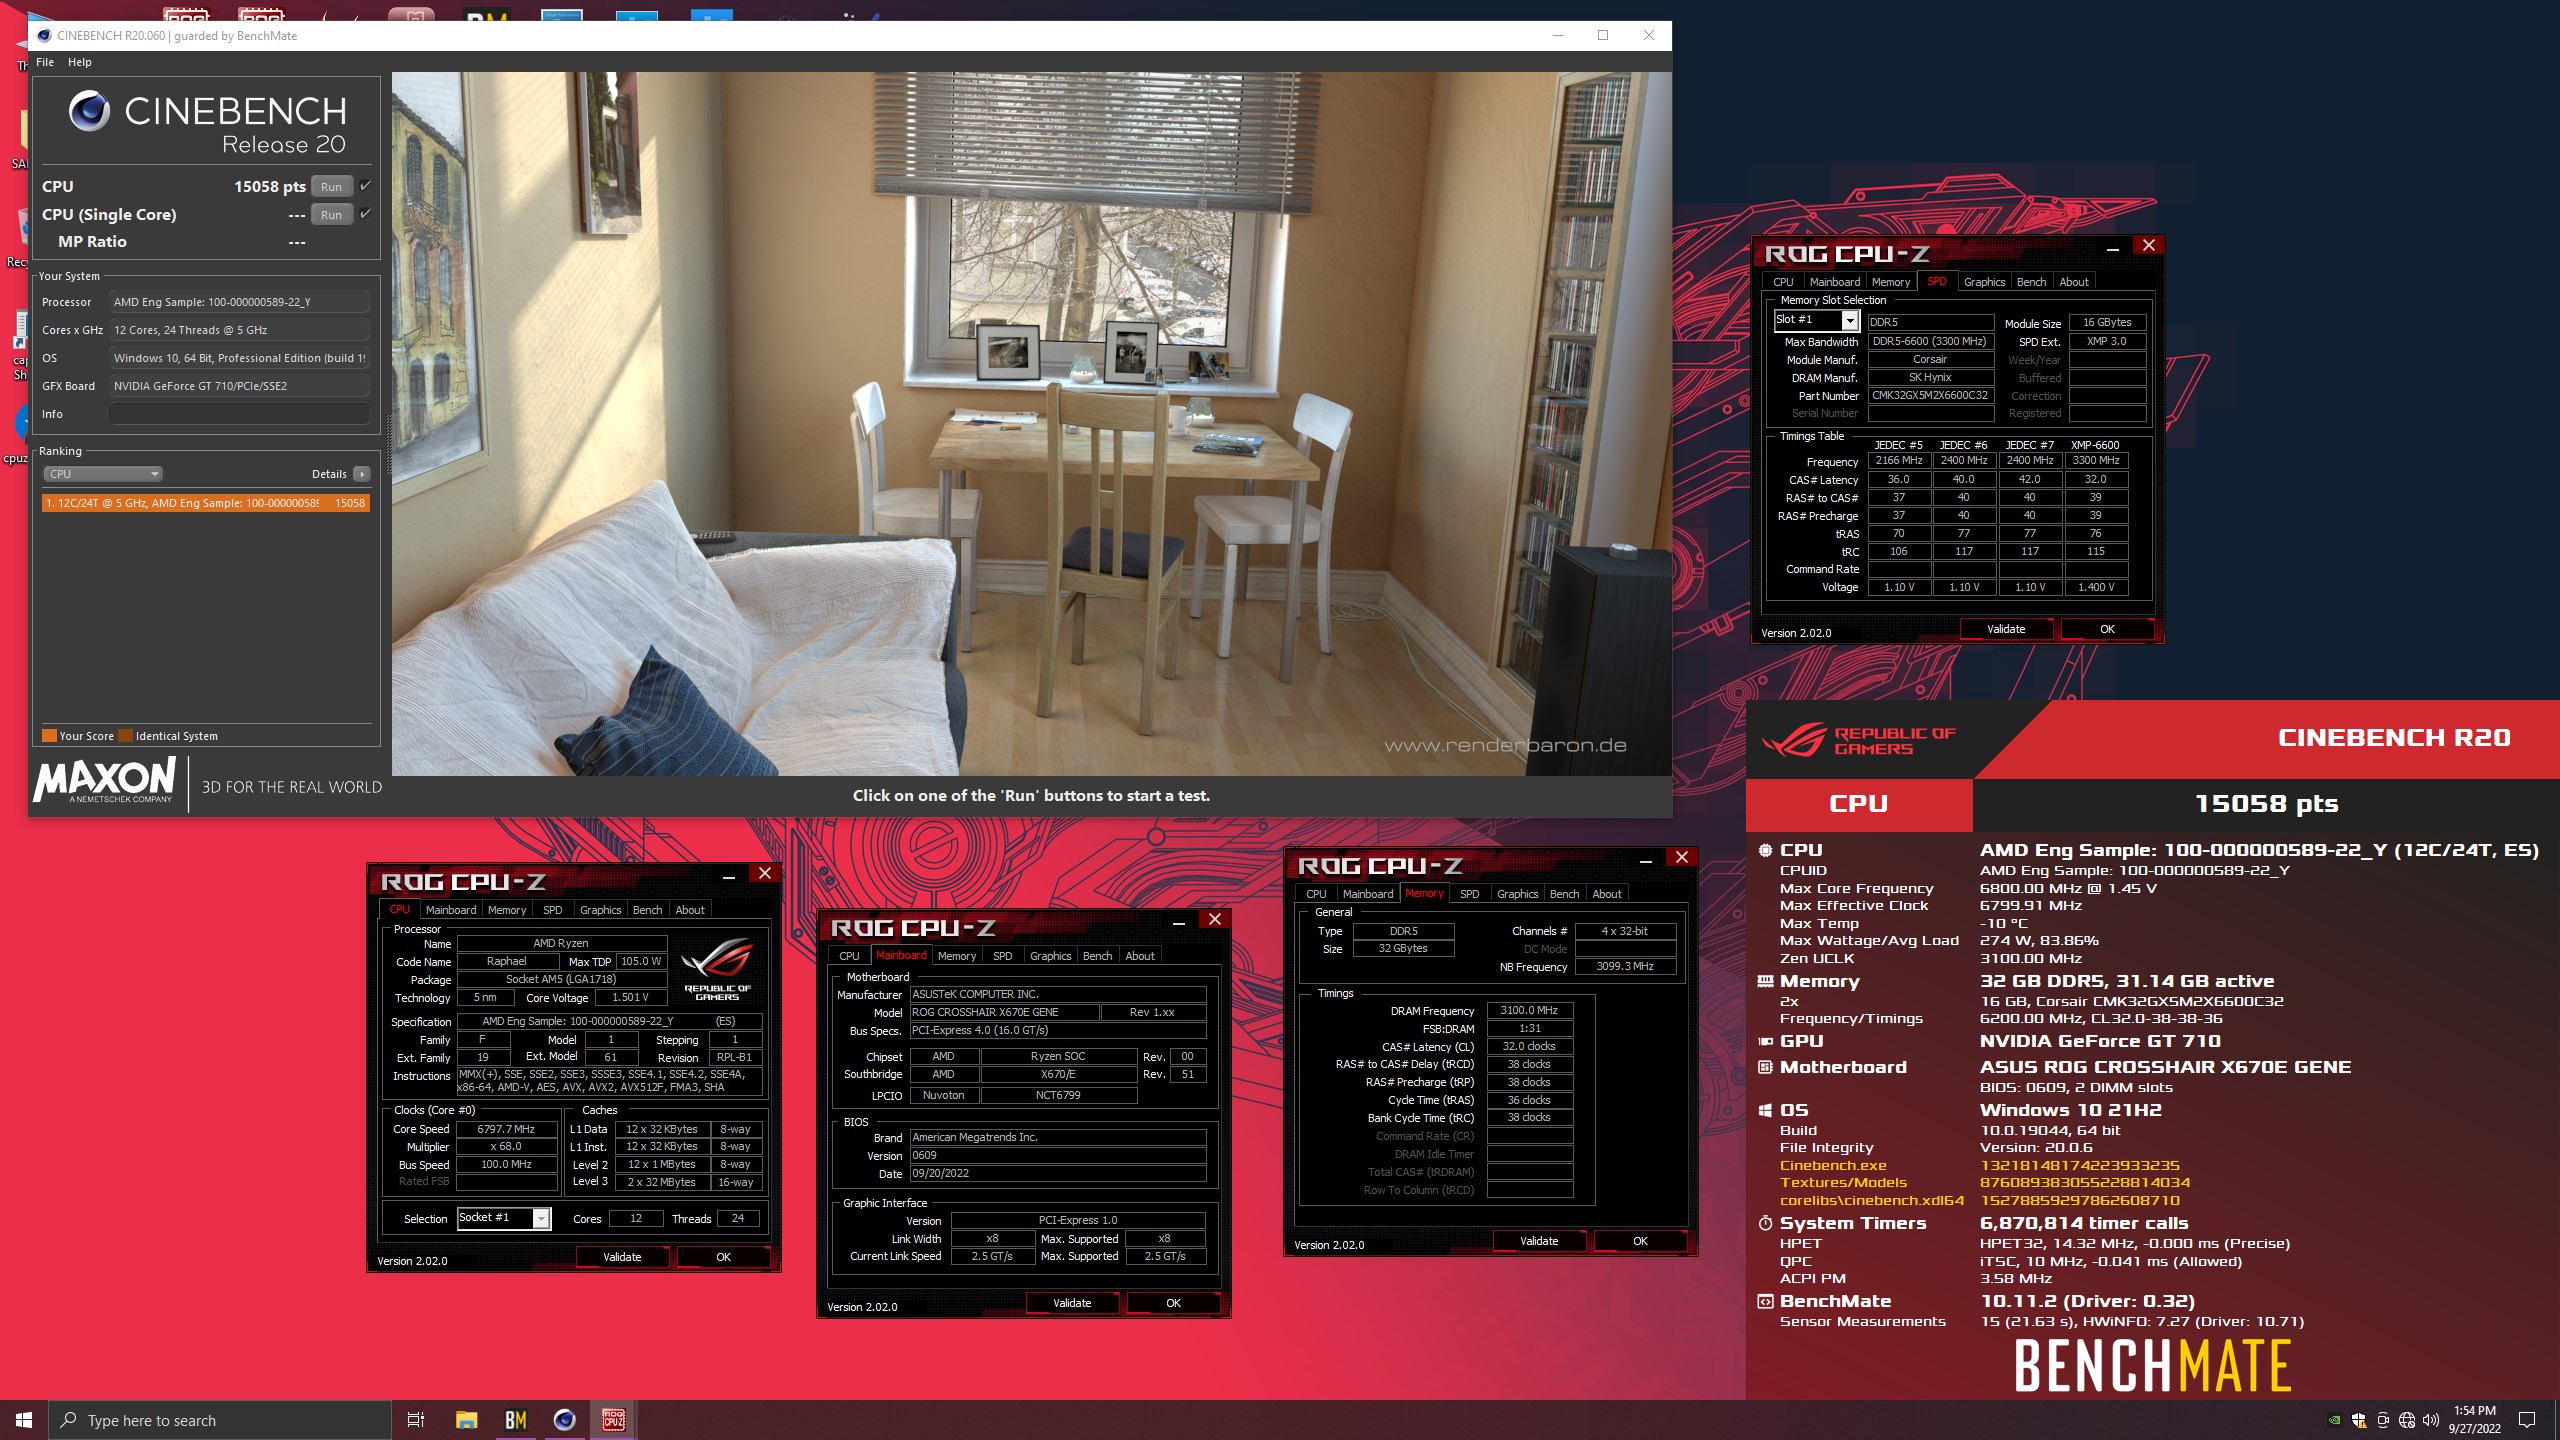
Task: Expand ranking Details with the arrow button
Action: coord(361,474)
